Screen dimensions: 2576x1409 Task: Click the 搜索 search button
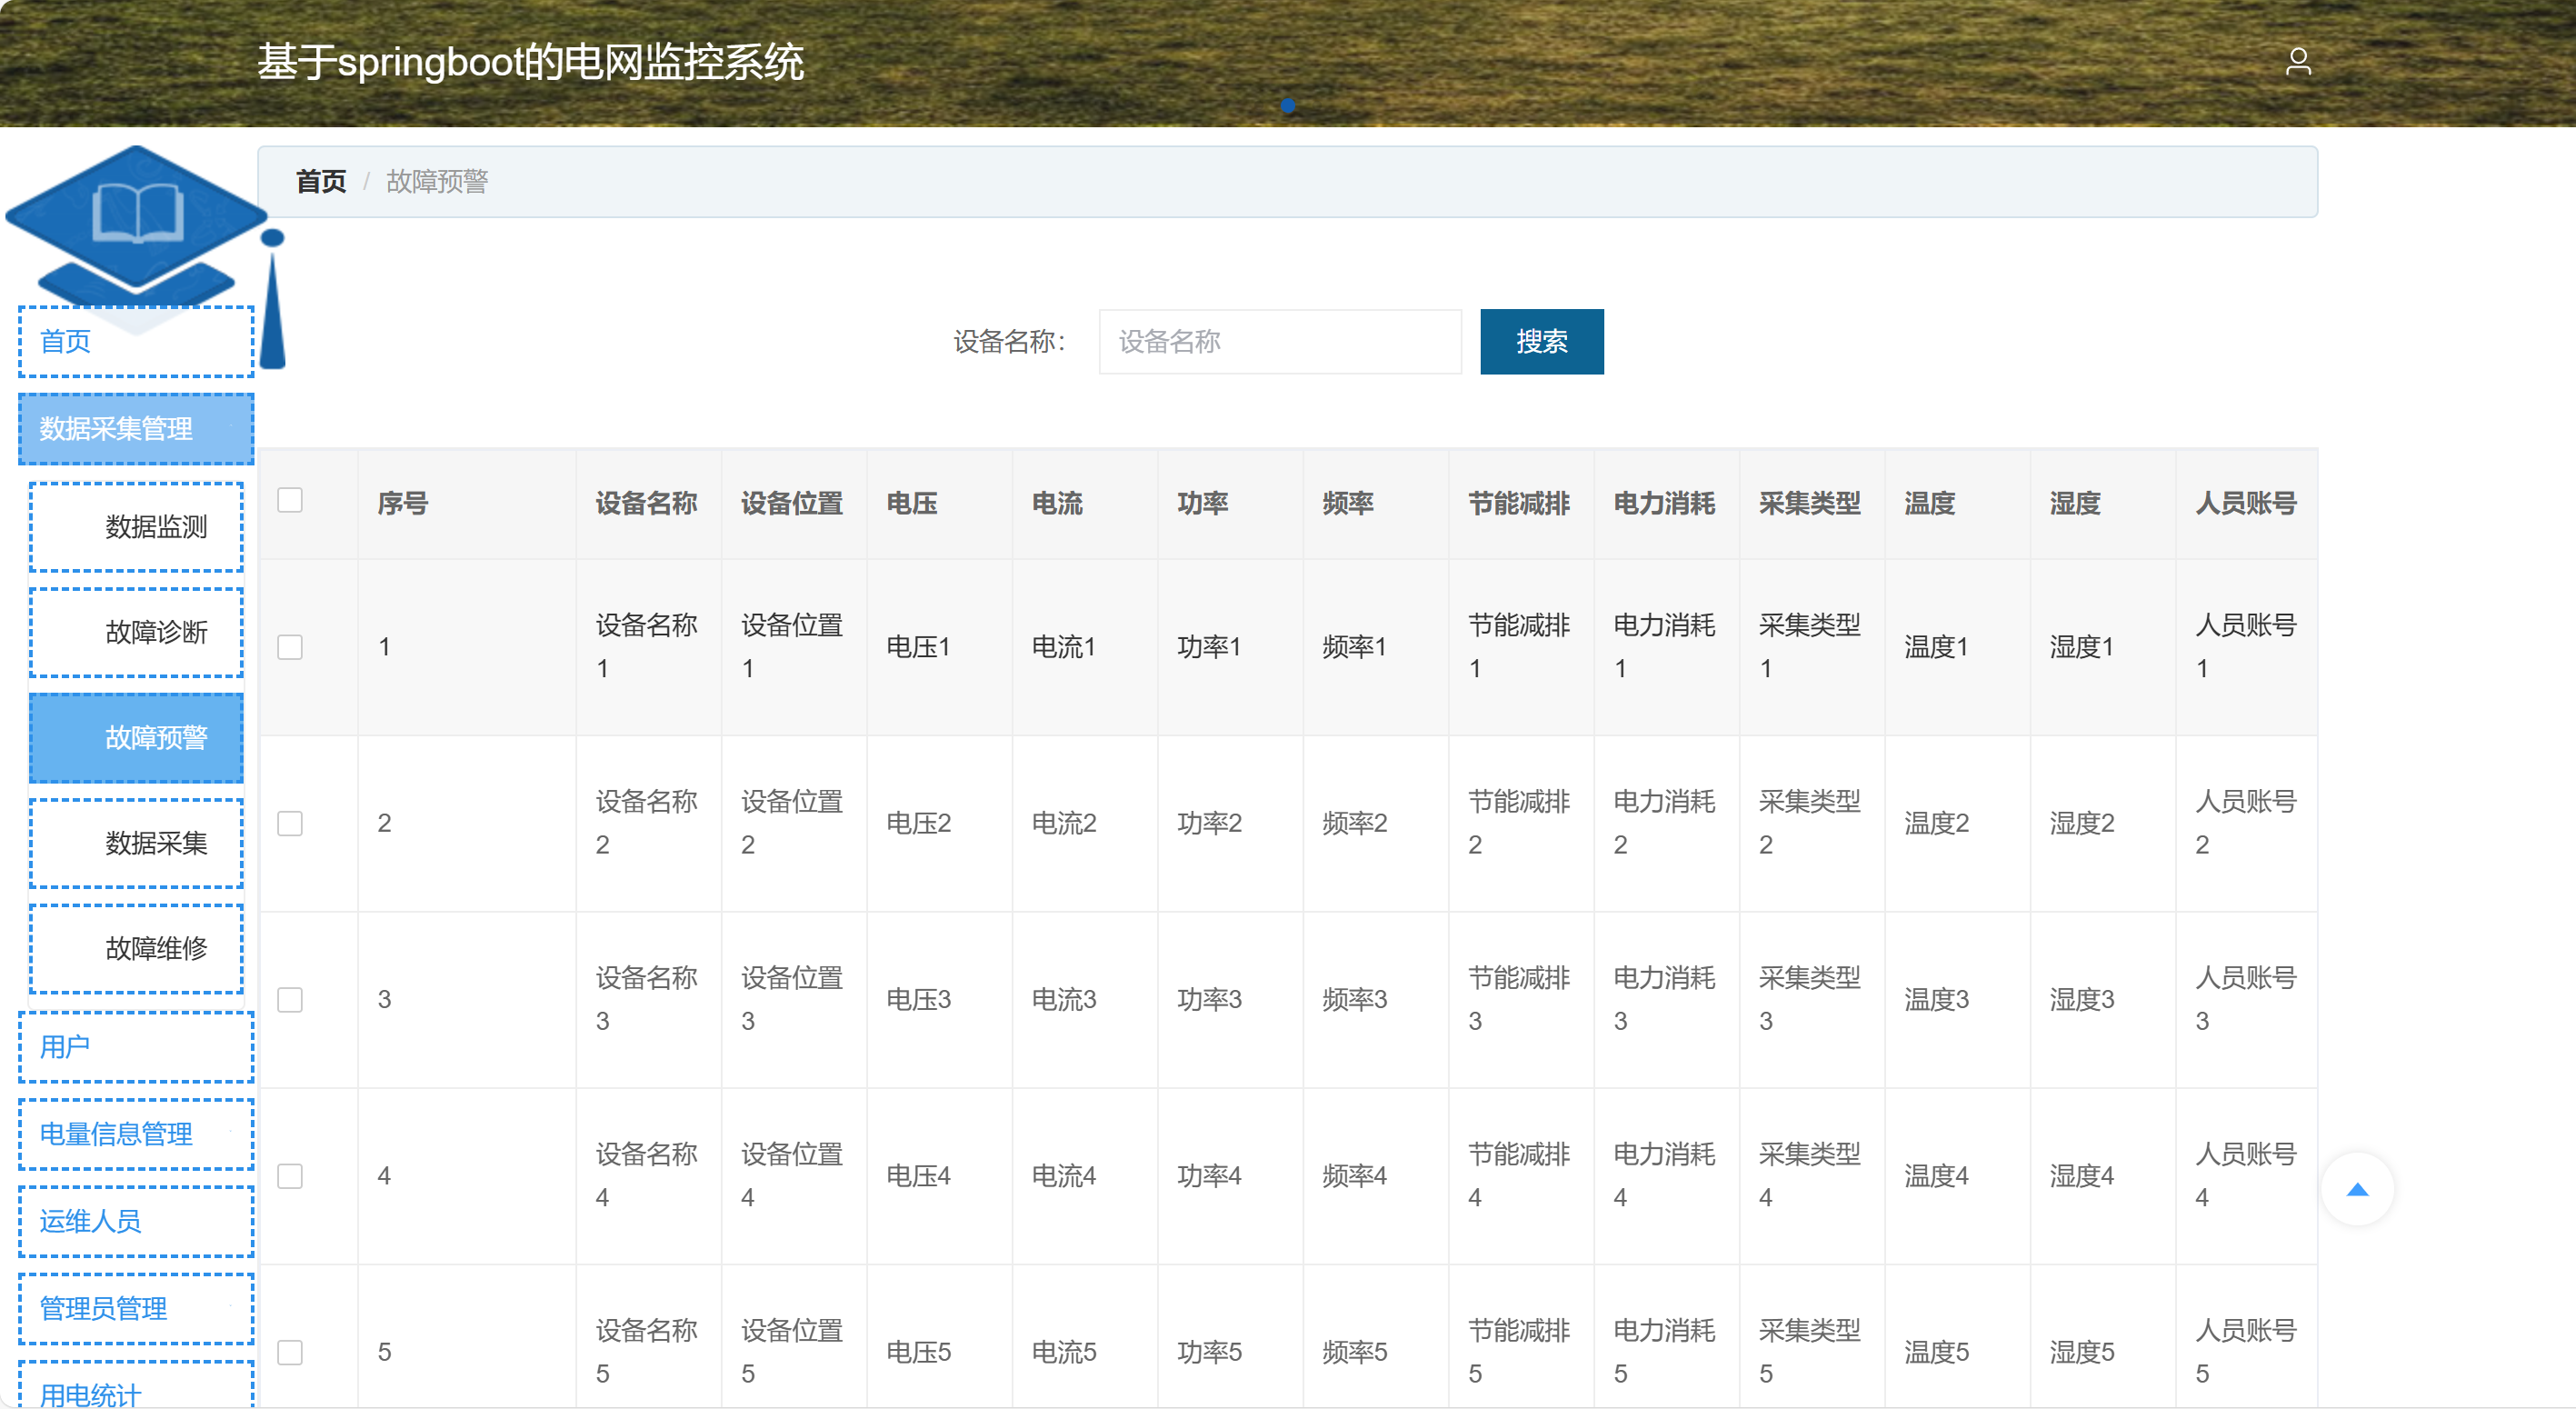point(1540,342)
